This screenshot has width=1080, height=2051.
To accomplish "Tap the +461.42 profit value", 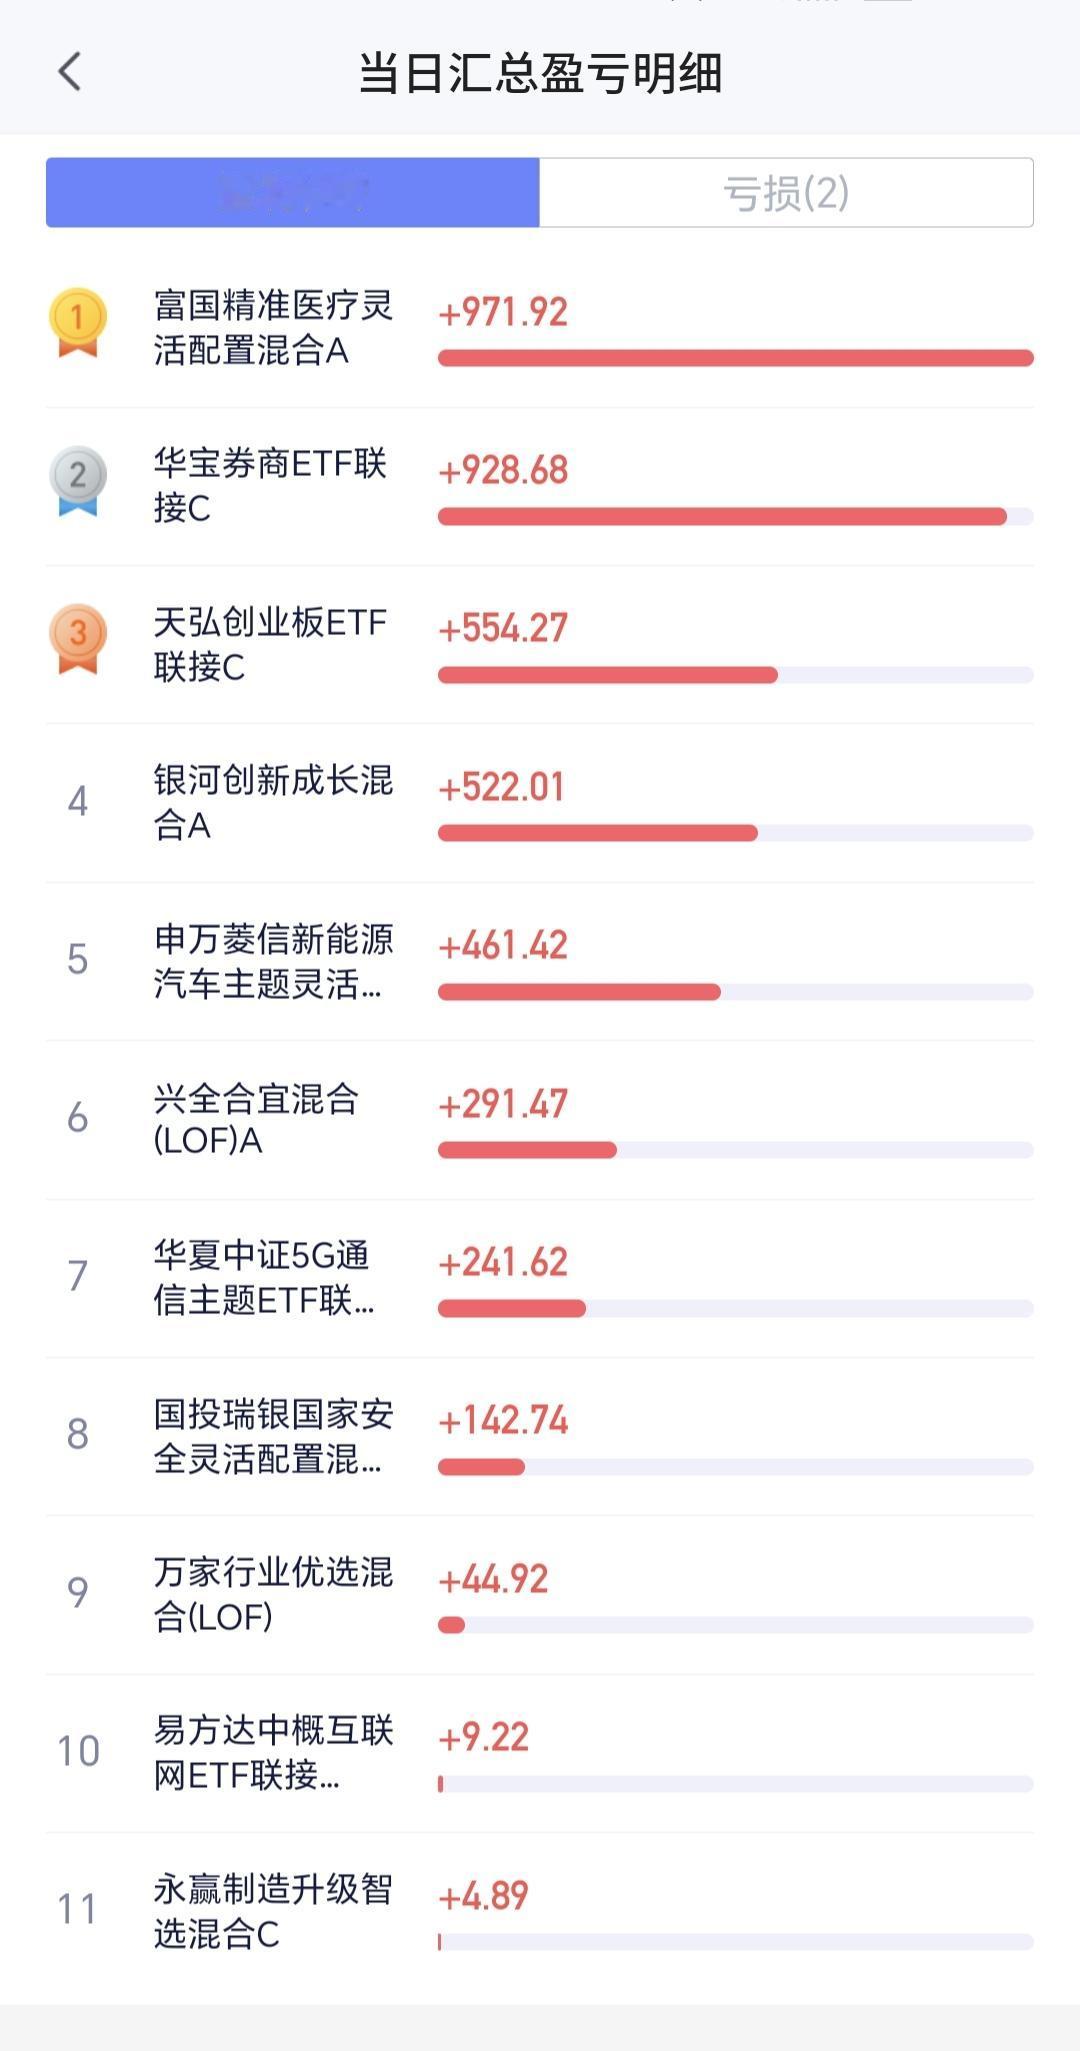I will click(503, 945).
